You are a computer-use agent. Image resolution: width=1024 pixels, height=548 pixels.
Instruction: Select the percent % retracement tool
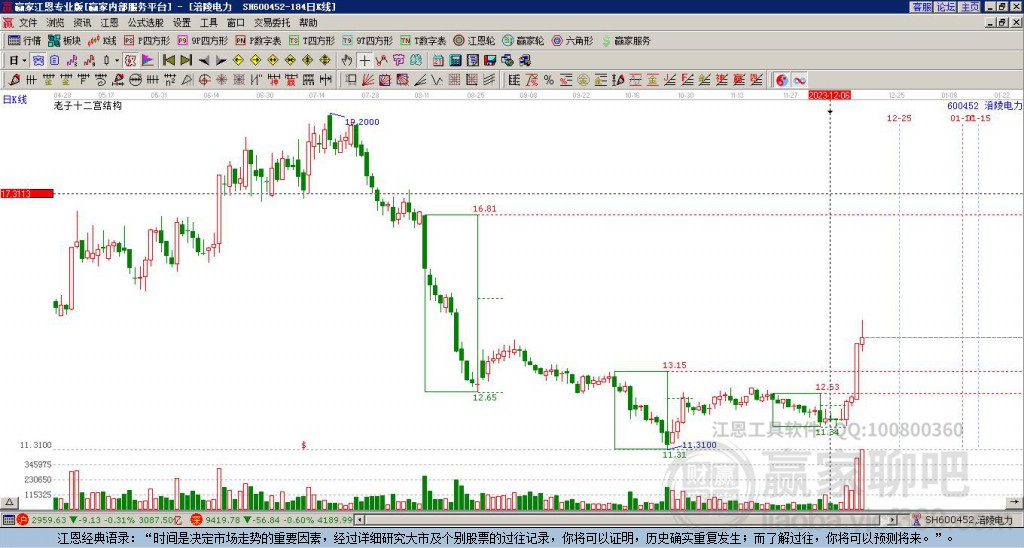[x=549, y=80]
